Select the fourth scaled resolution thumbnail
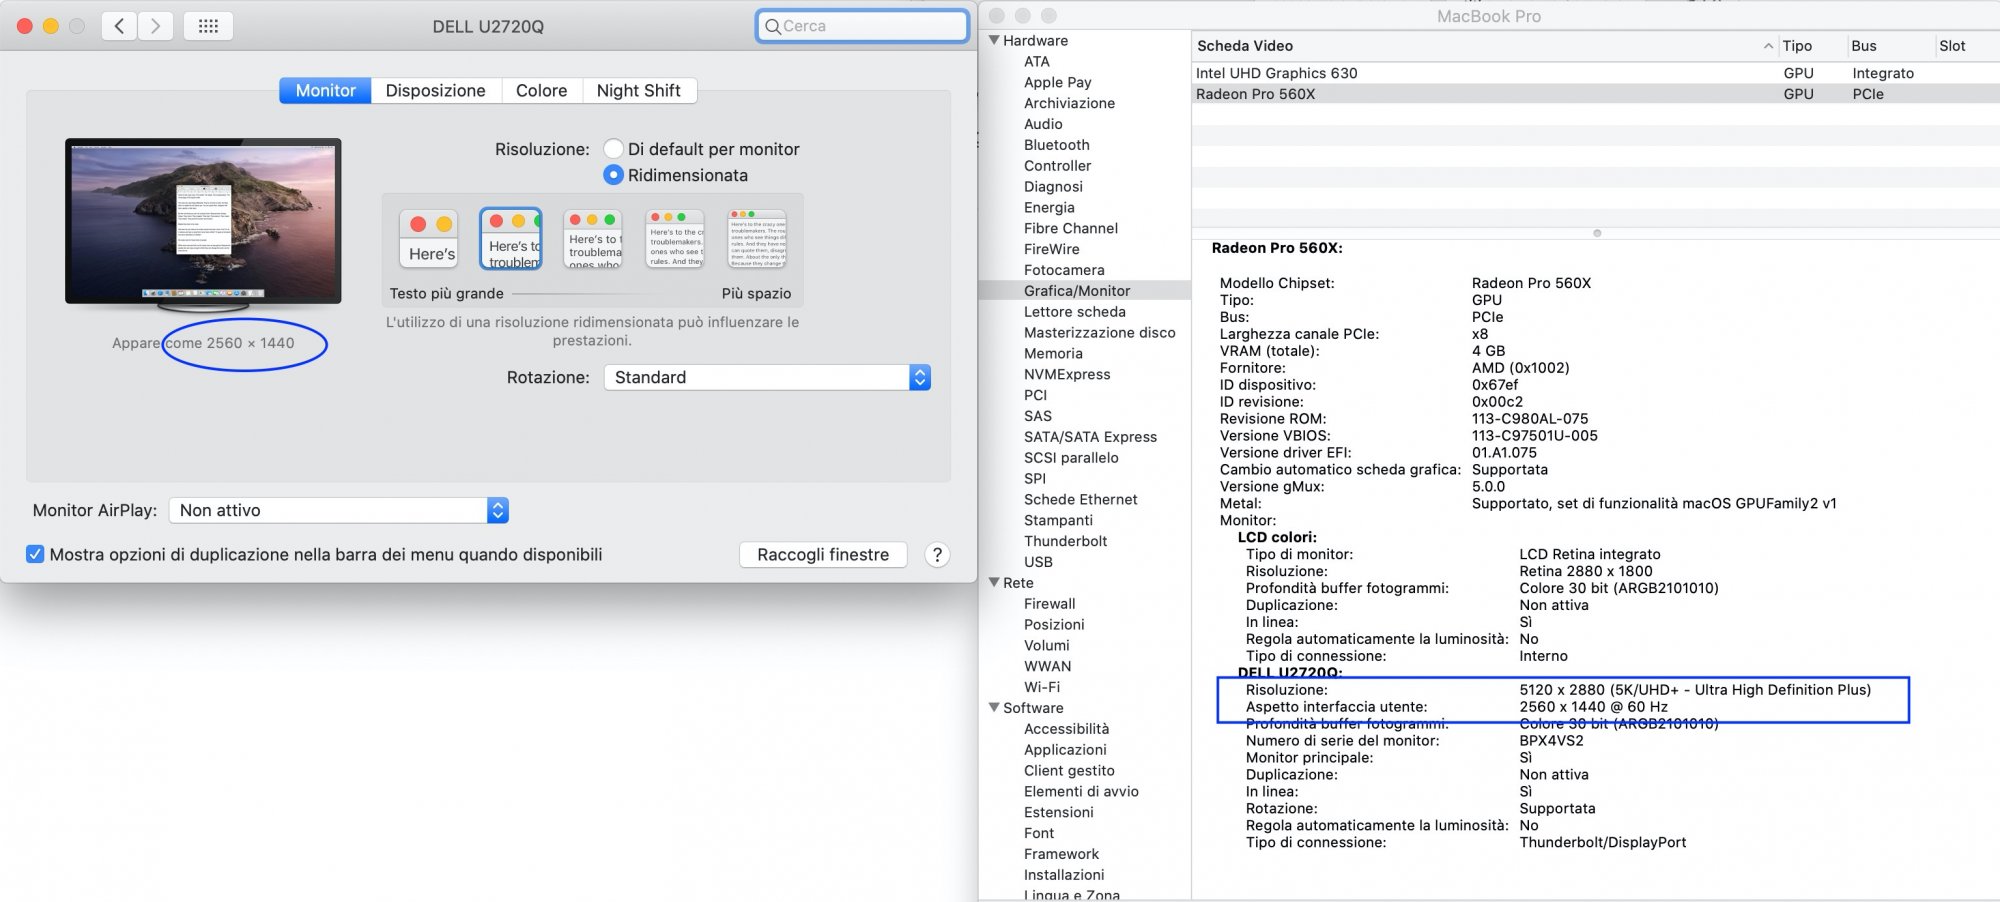The height and width of the screenshot is (902, 2000). (675, 239)
